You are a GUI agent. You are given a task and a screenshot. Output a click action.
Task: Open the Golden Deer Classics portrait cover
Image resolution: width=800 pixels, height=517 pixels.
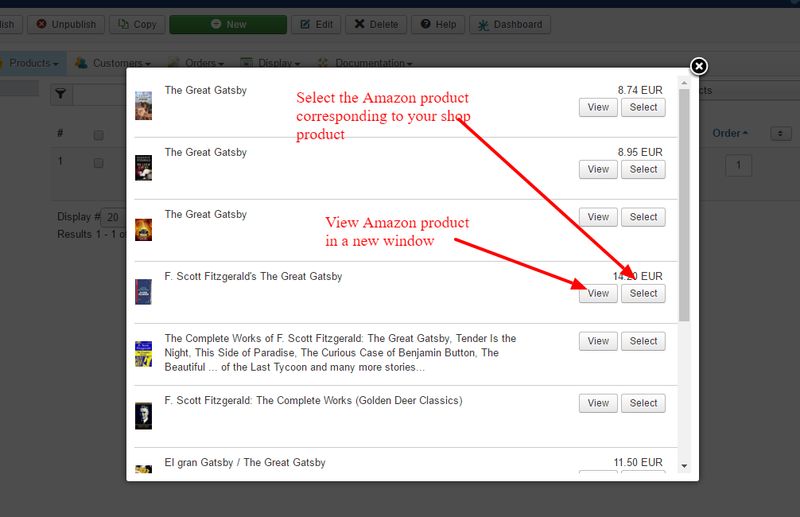[143, 416]
